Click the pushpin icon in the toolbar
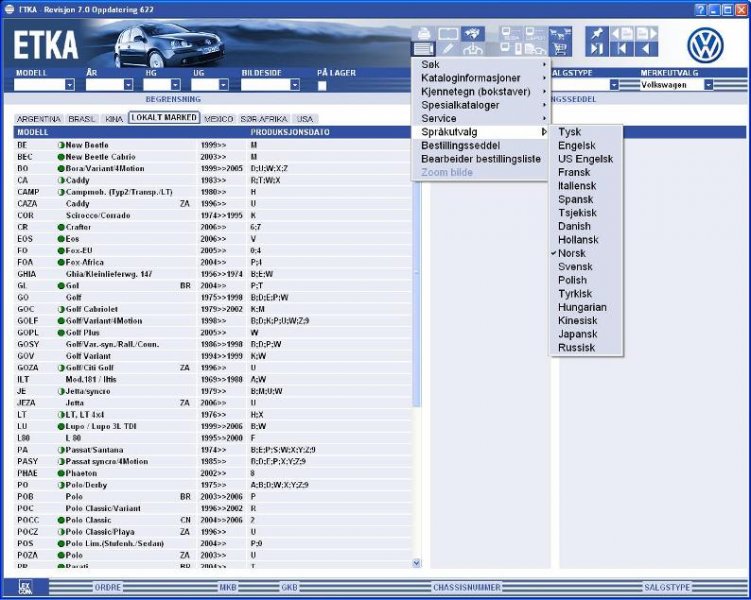 pyautogui.click(x=597, y=32)
